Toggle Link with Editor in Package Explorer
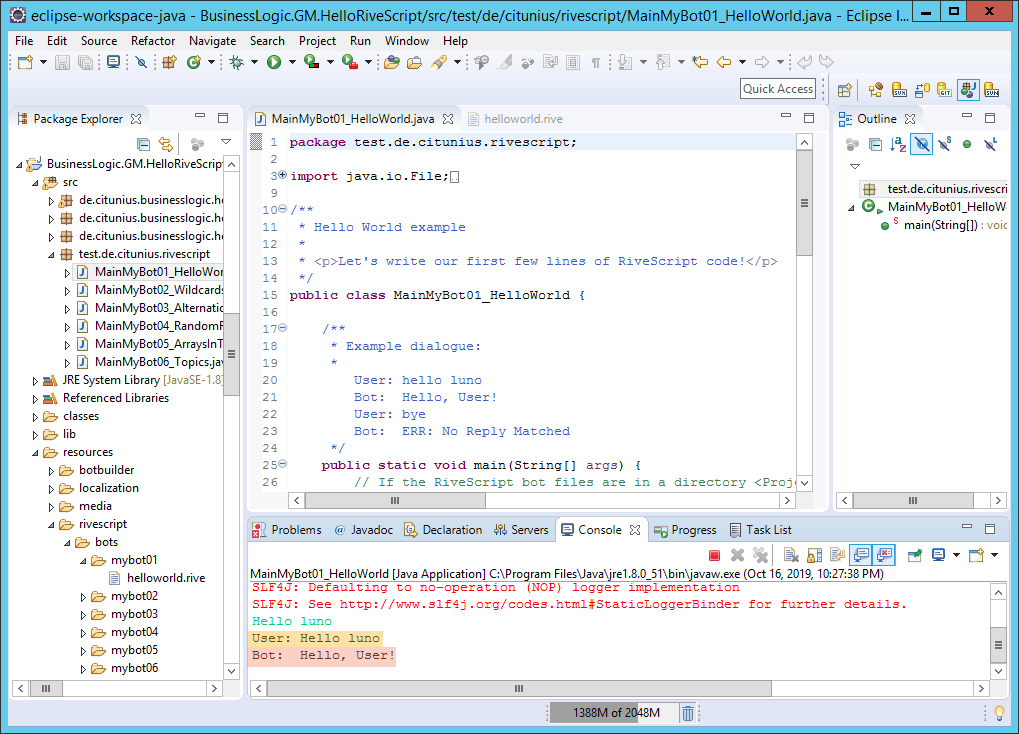The image size is (1019, 734). (165, 144)
